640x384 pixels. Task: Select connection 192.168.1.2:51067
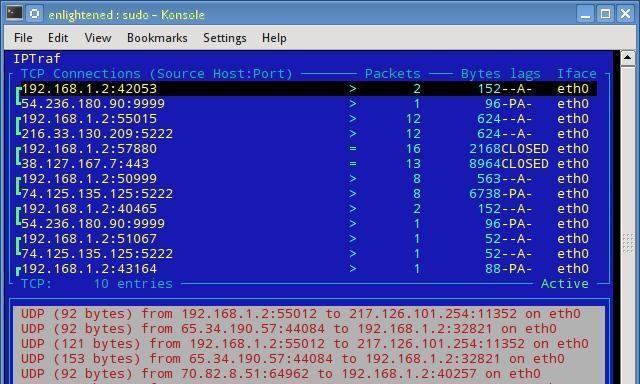[x=89, y=239]
